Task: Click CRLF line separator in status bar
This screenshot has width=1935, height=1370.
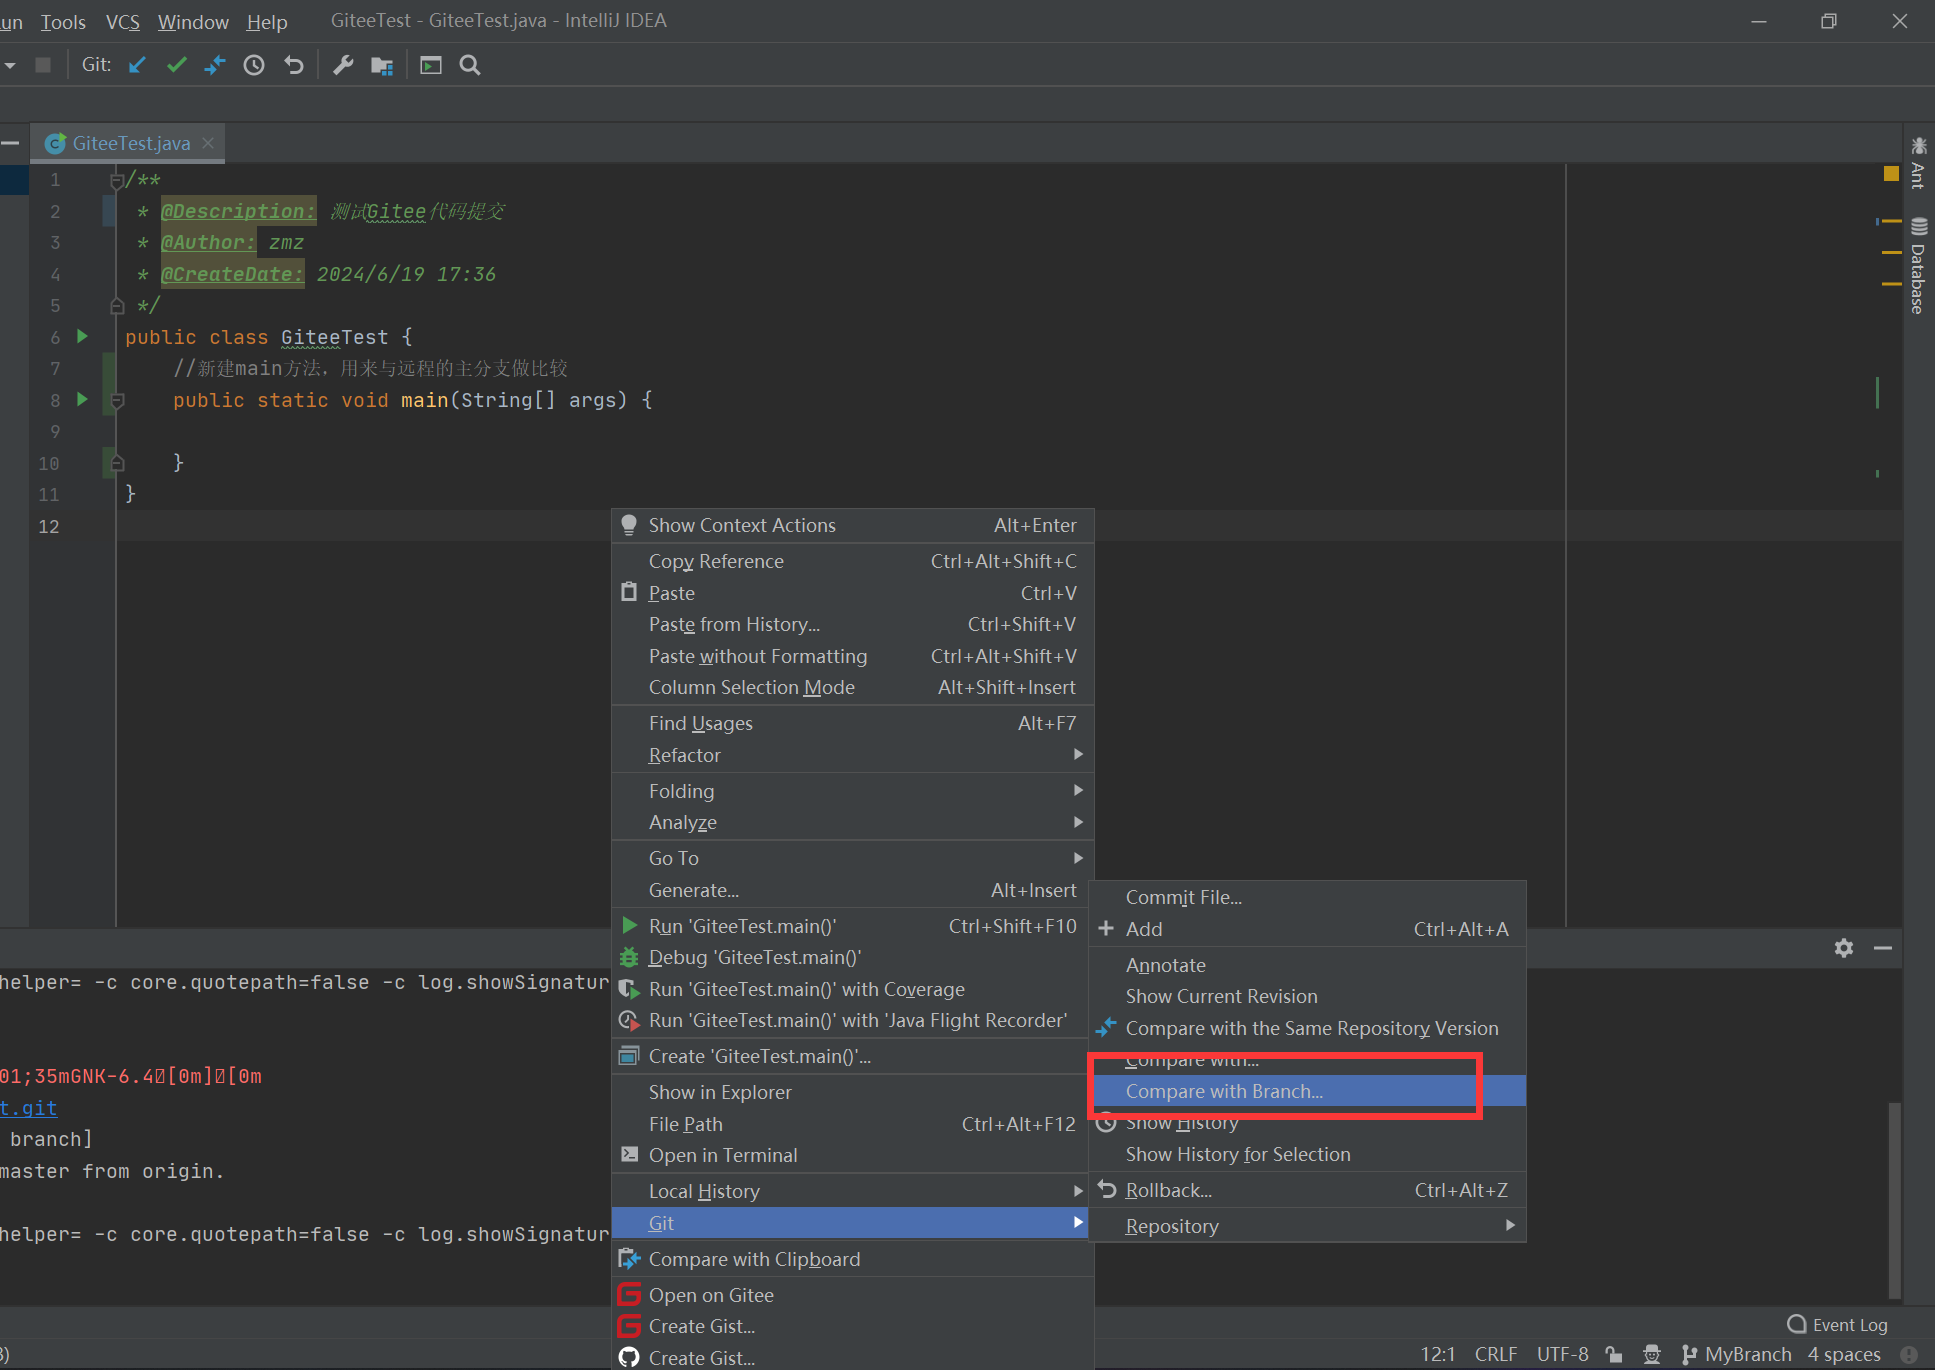Action: click(1496, 1354)
